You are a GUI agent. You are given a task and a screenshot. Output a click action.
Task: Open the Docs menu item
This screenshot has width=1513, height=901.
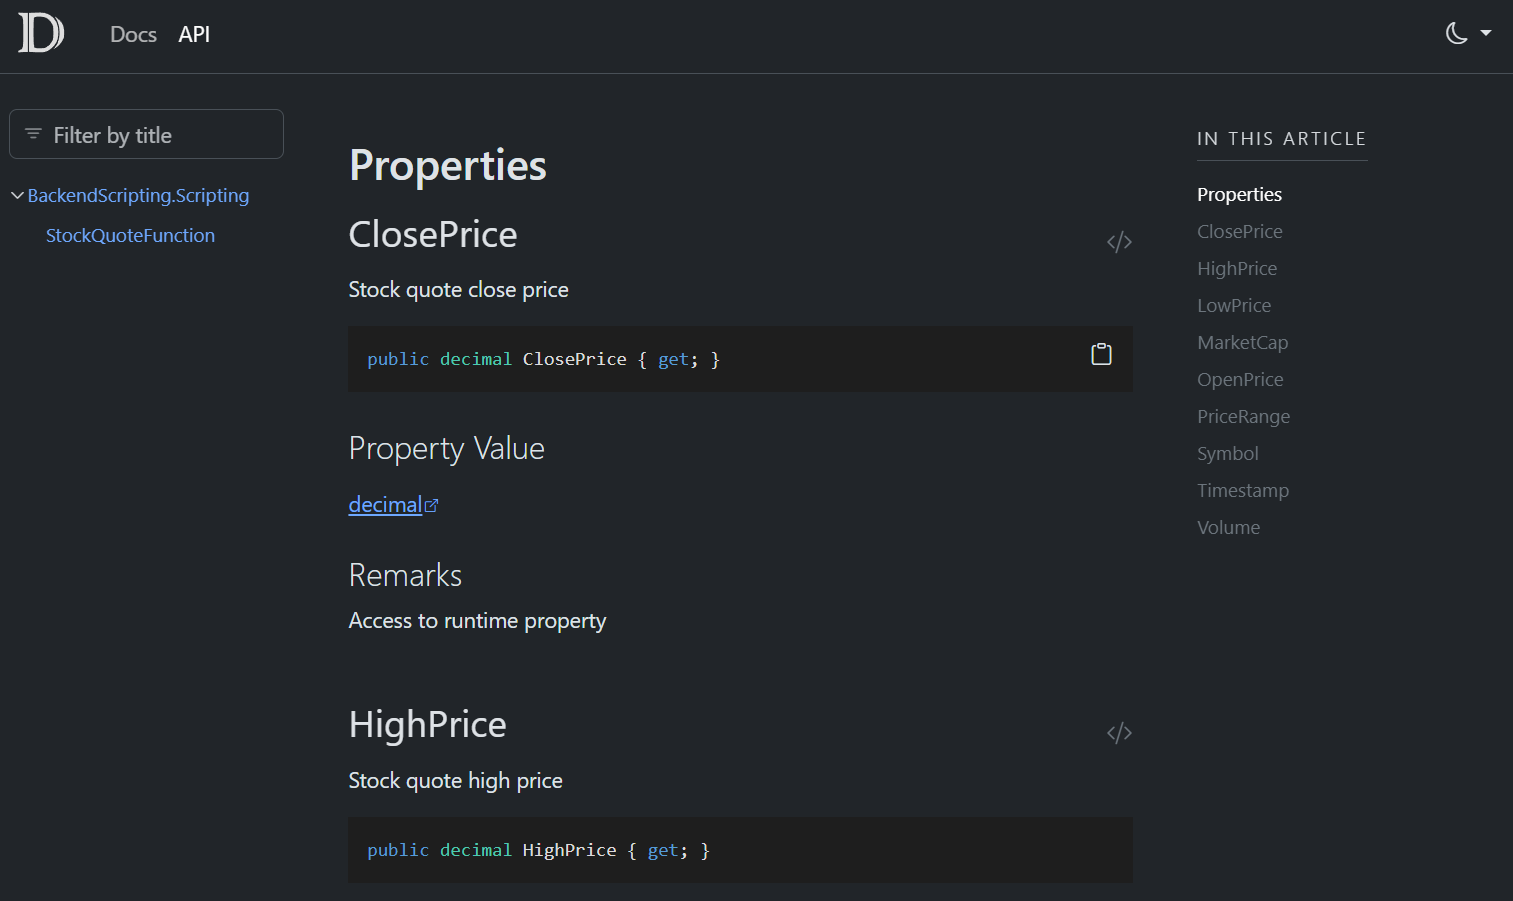click(133, 33)
